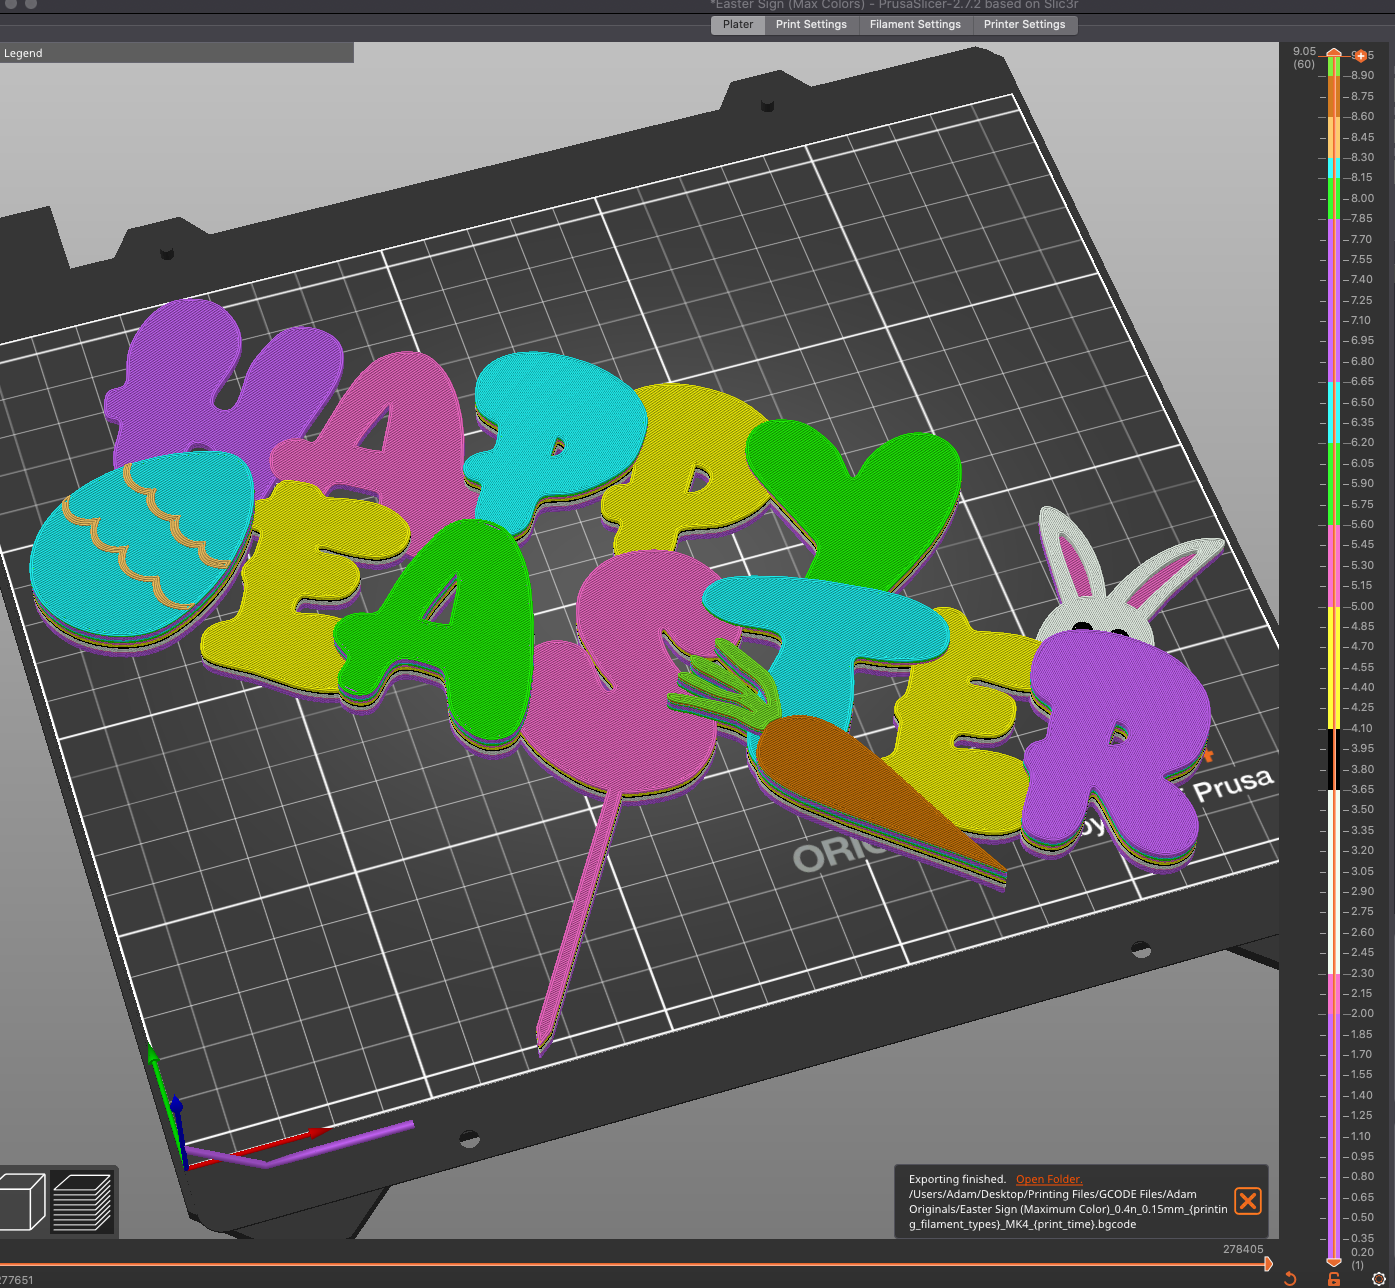The height and width of the screenshot is (1288, 1395).
Task: Click the 8.00 height mark on the layer ruler
Action: click(1362, 198)
